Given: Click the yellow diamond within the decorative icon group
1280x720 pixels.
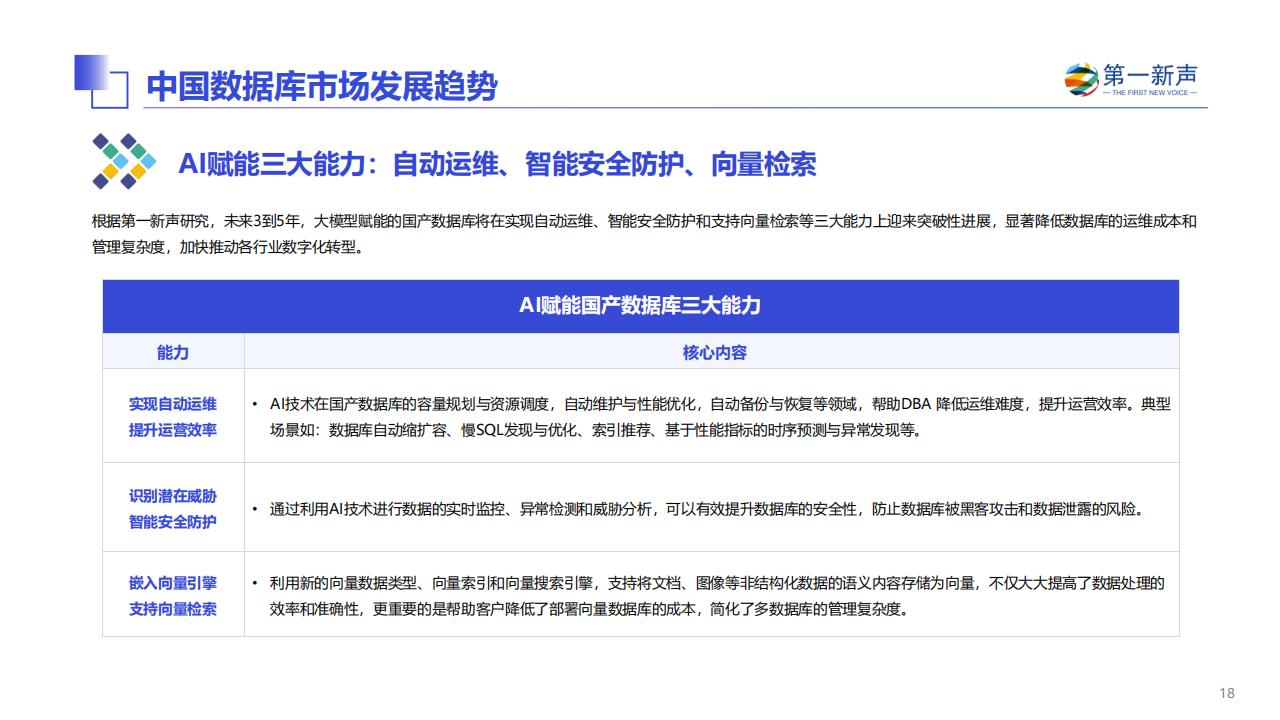Looking at the screenshot, I should click(x=110, y=171).
